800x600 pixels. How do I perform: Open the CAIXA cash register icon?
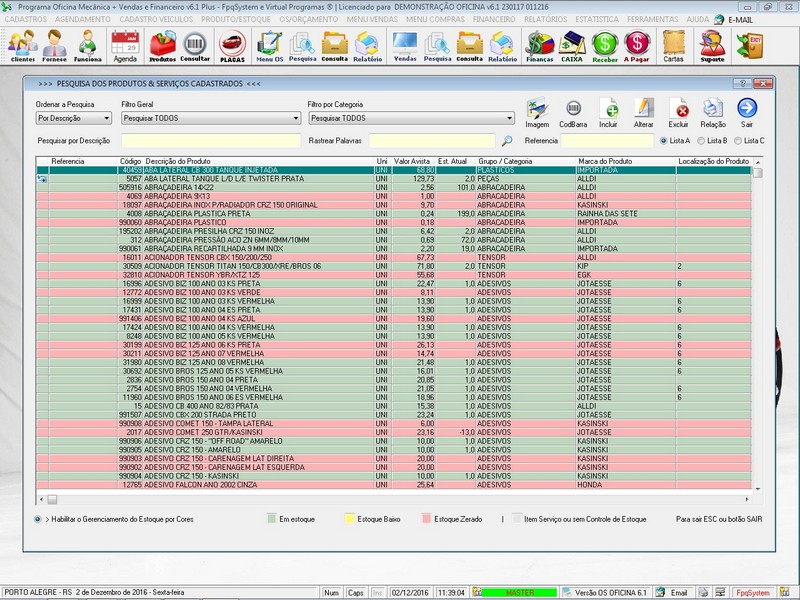click(x=572, y=45)
